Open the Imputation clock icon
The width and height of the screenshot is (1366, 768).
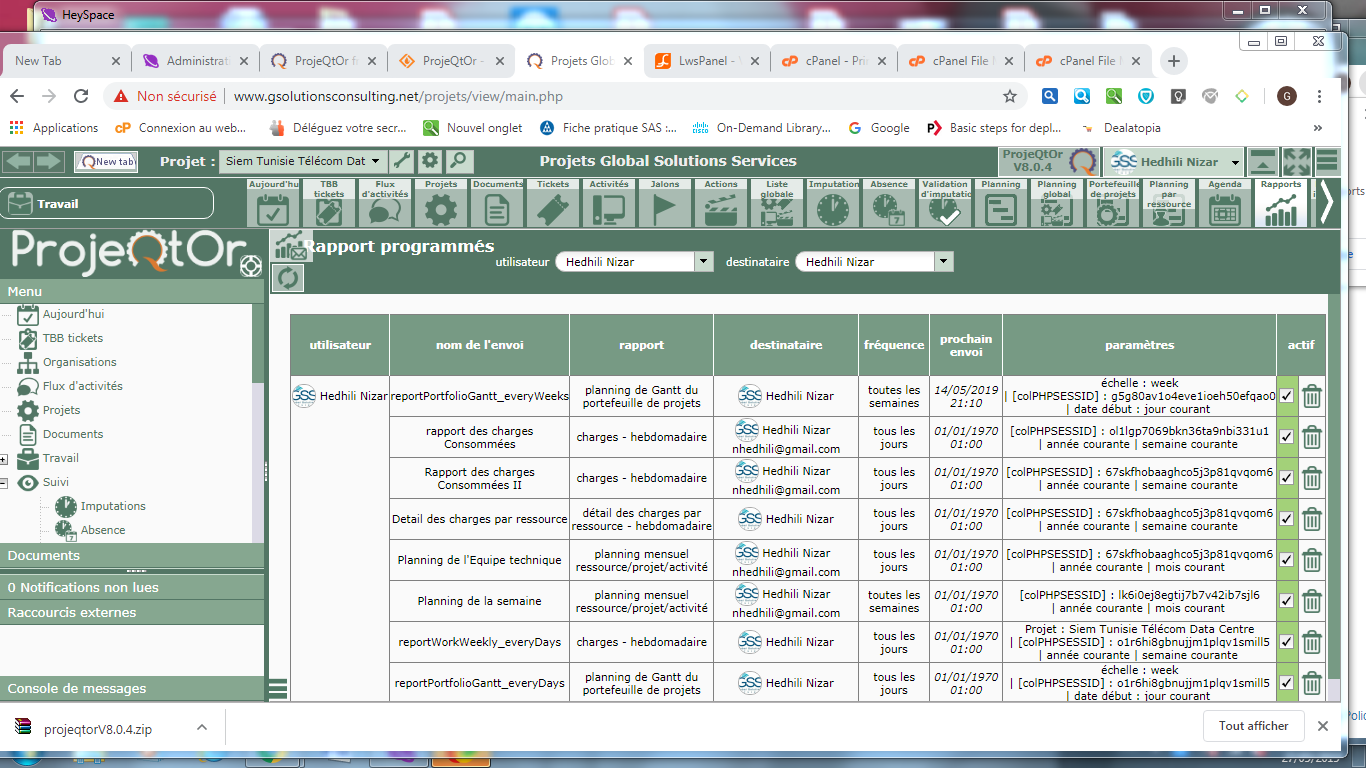point(832,207)
